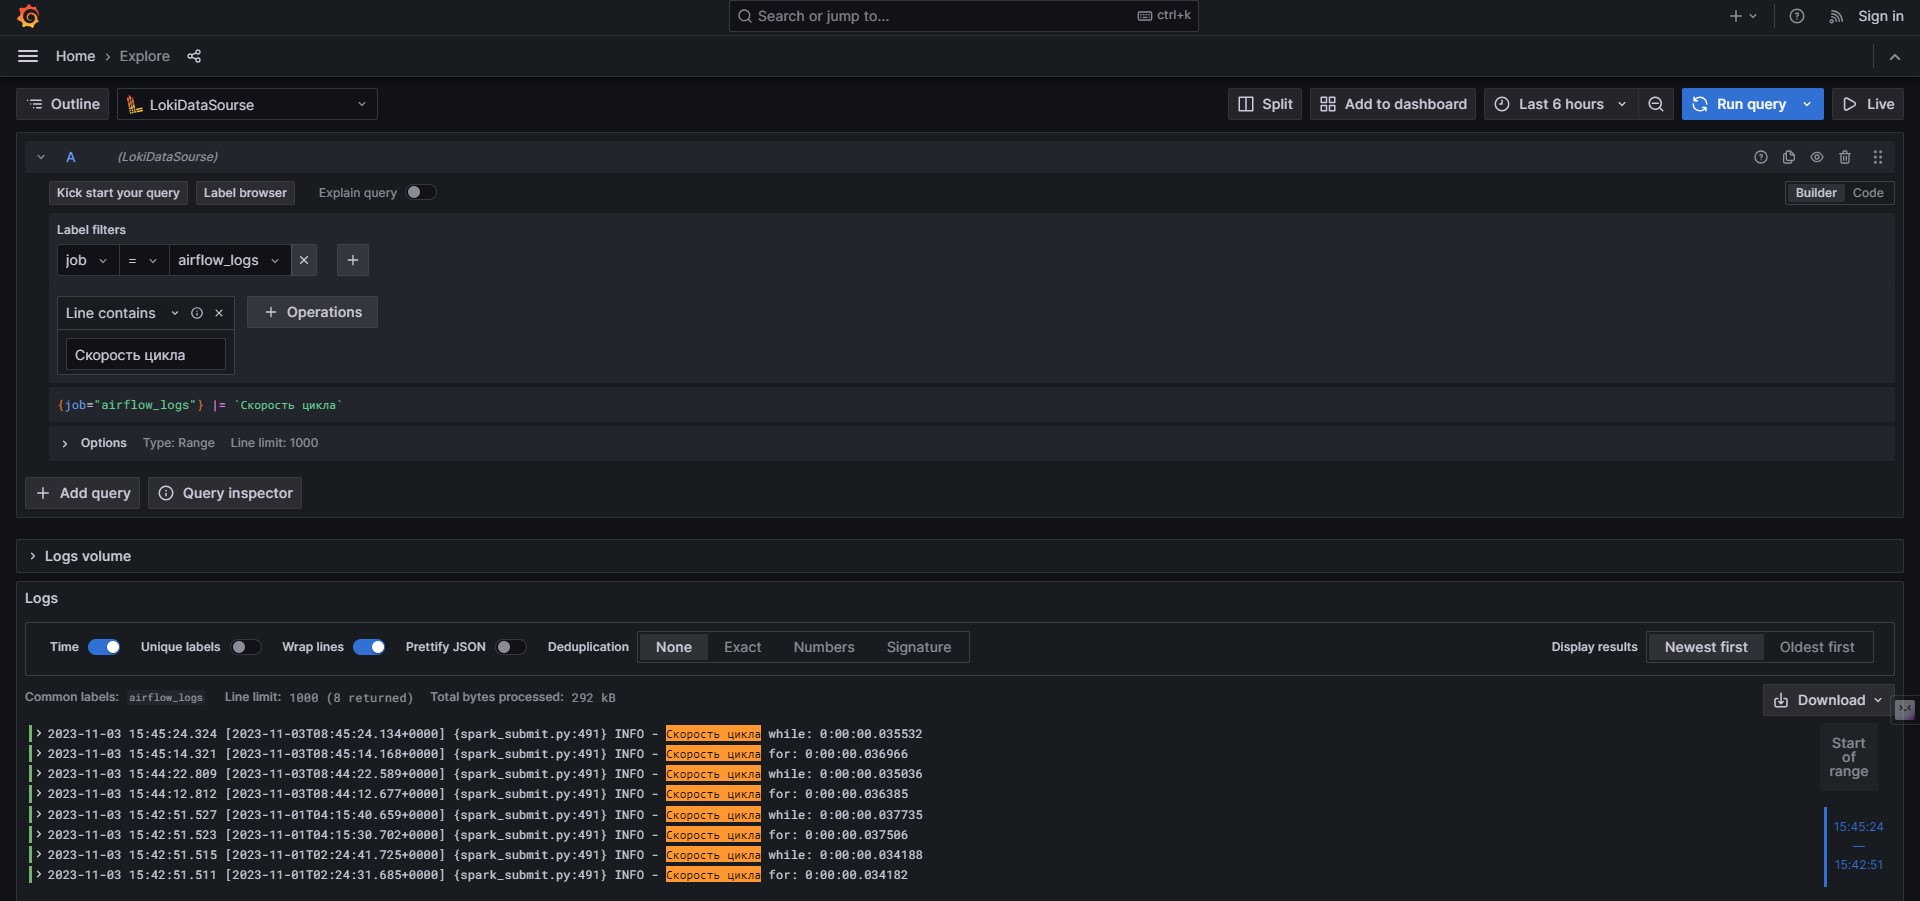Open the help question mark icon
The image size is (1920, 901).
tap(1797, 16)
